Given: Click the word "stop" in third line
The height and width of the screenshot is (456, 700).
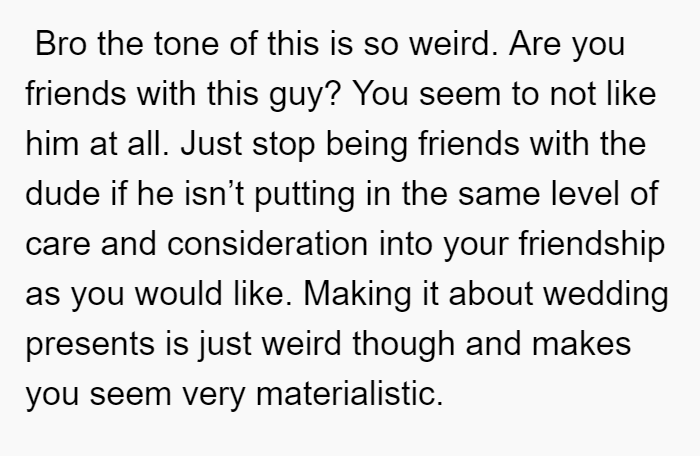Looking at the screenshot, I should (284, 146).
